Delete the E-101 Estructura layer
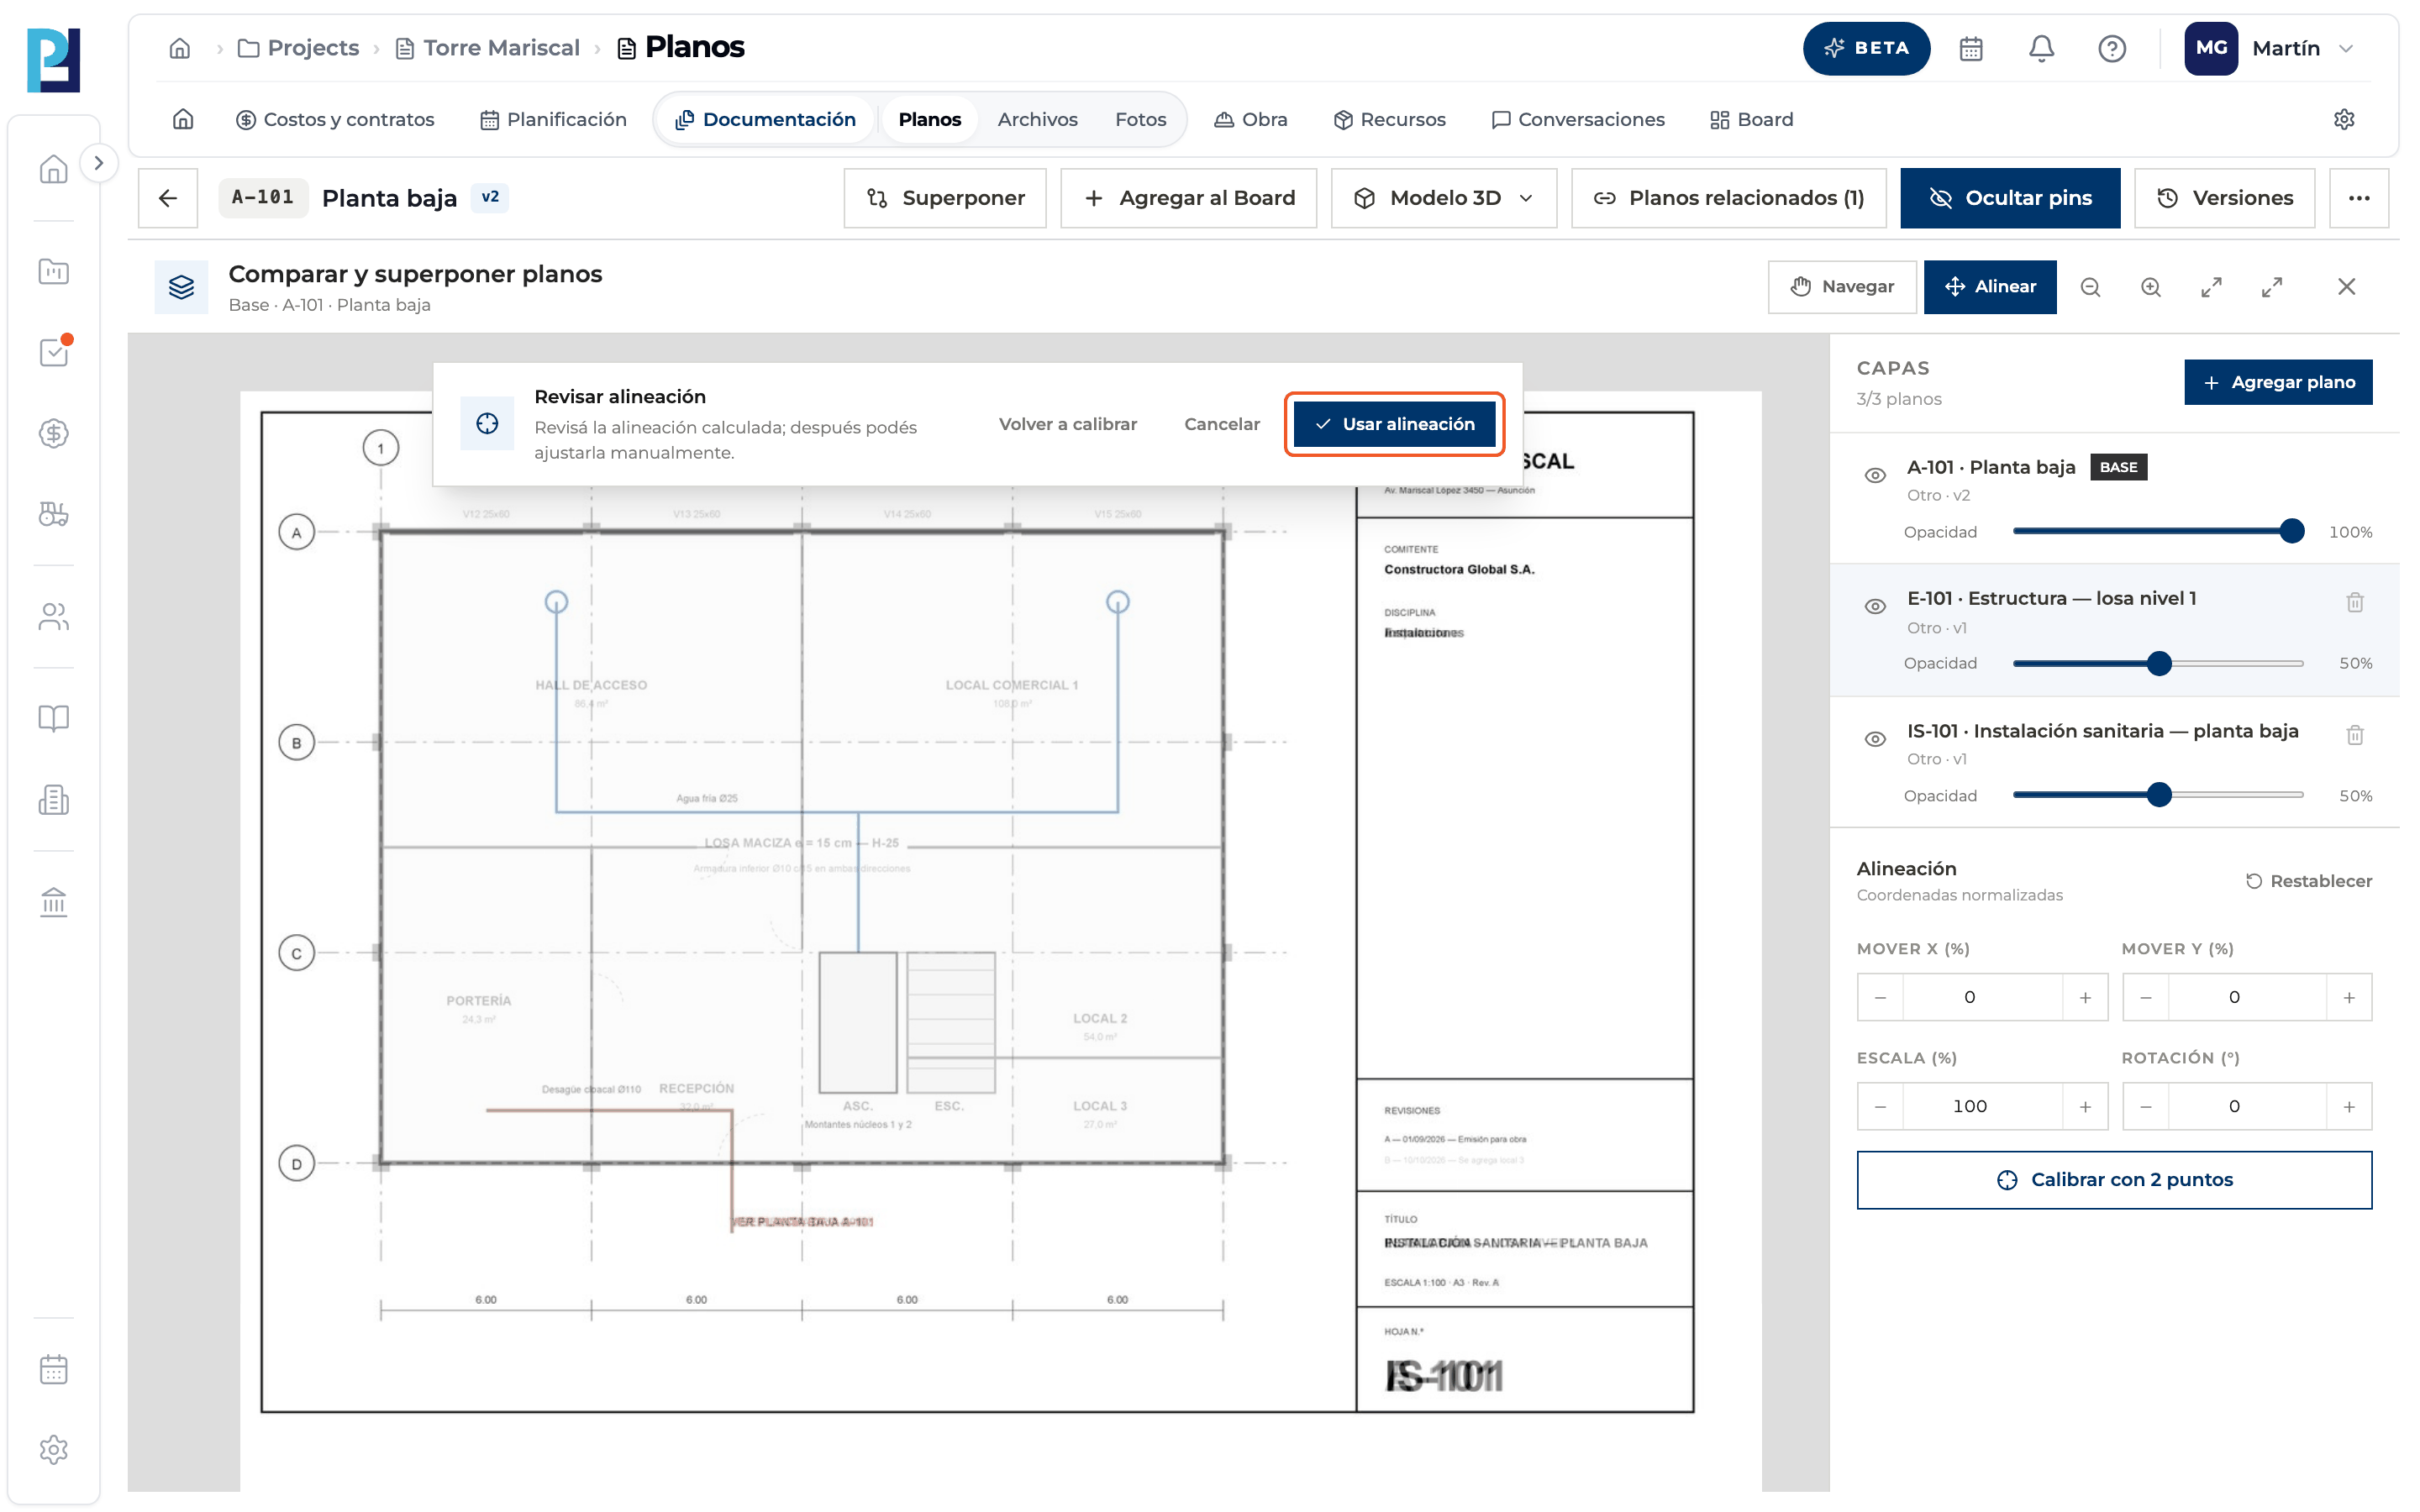The width and height of the screenshot is (2420, 1512). 2355,602
